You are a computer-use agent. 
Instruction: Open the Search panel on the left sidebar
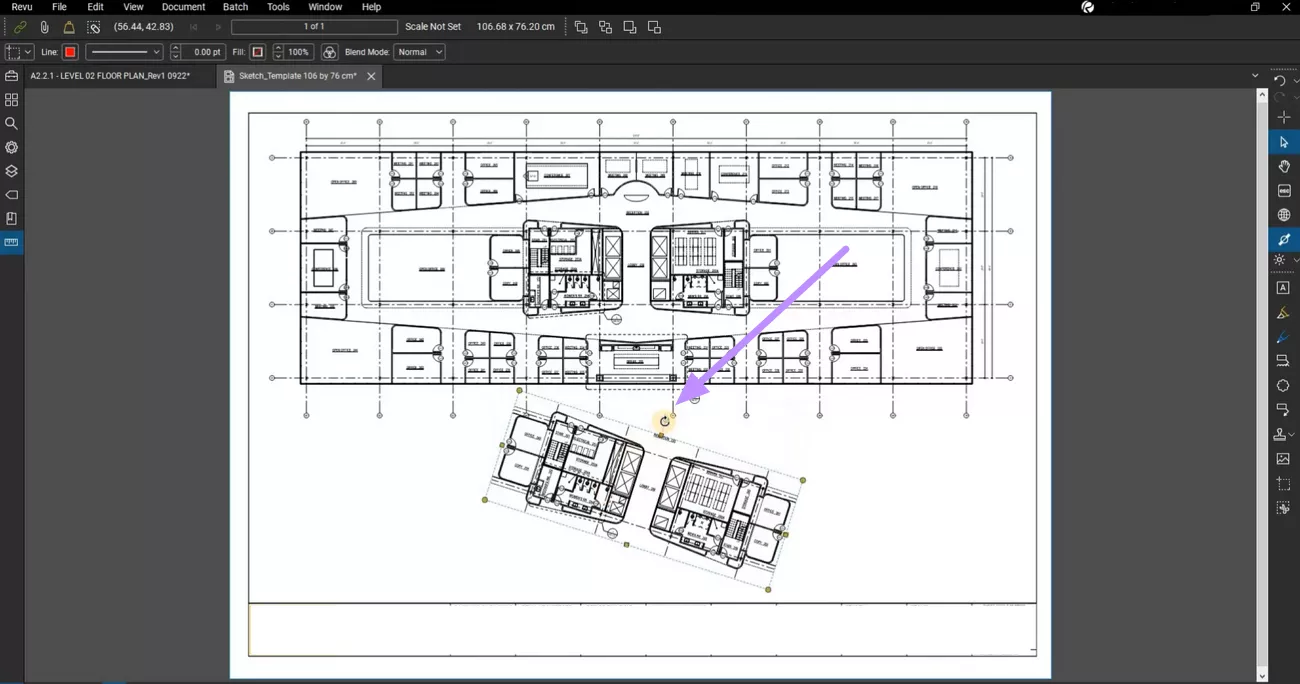click(11, 123)
